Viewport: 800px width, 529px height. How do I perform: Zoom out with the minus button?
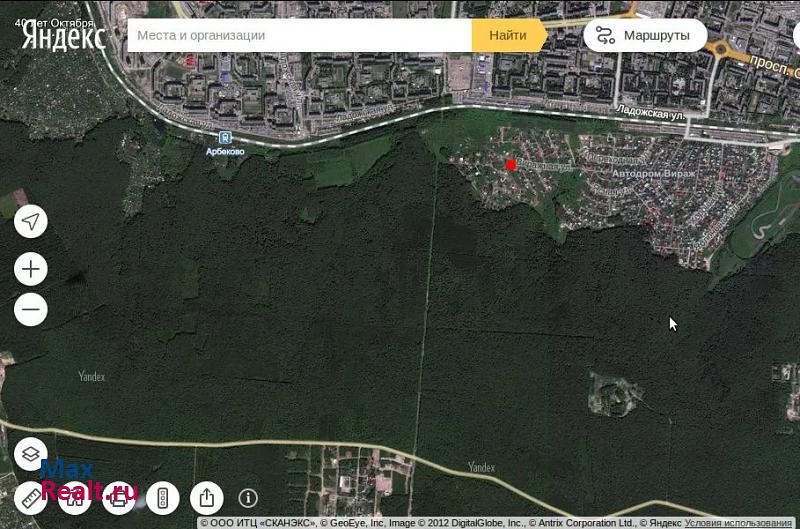click(x=31, y=310)
